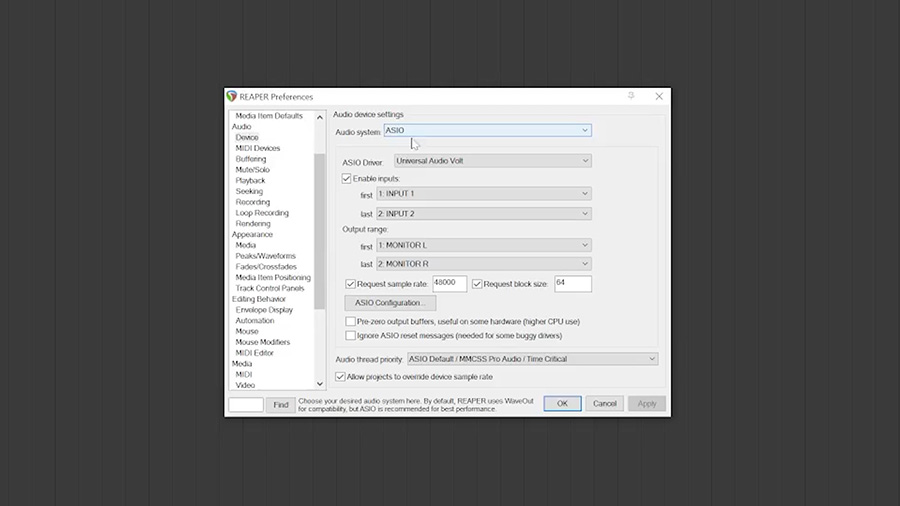Select Recording in the preferences tree
900x506 pixels.
click(253, 202)
